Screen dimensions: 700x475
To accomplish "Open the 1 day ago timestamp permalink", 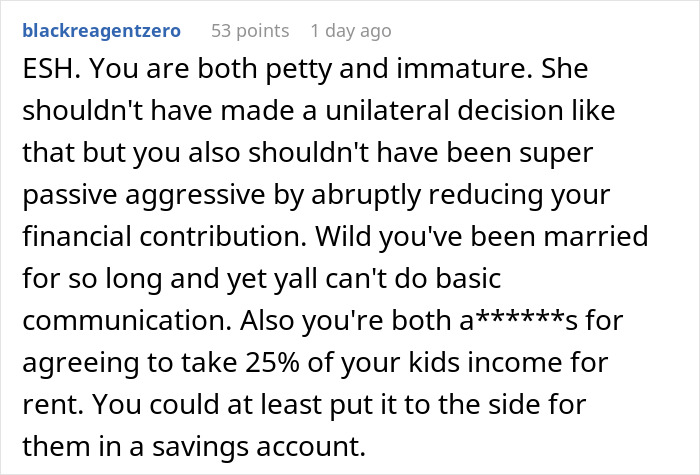I will click(x=351, y=31).
